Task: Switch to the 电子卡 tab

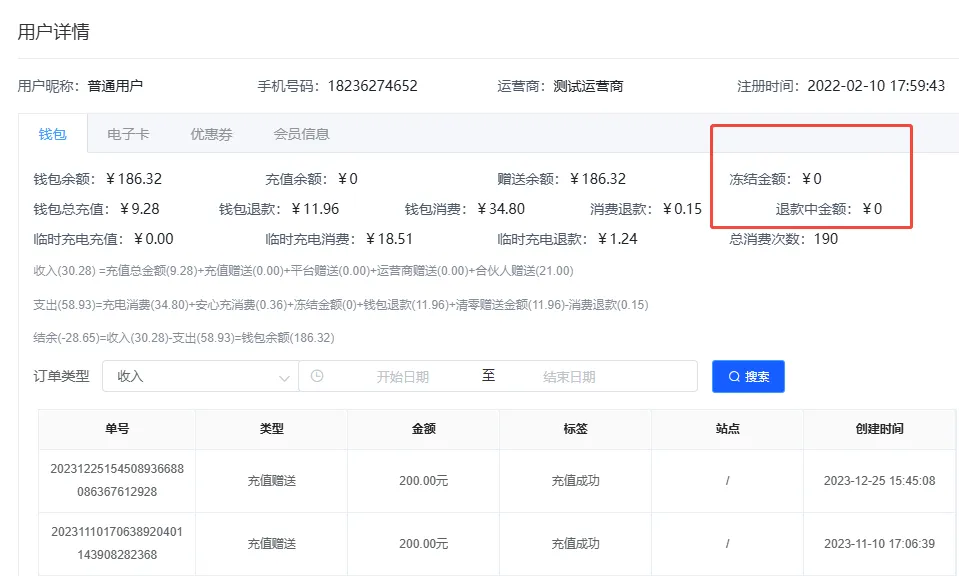Action: (x=129, y=133)
